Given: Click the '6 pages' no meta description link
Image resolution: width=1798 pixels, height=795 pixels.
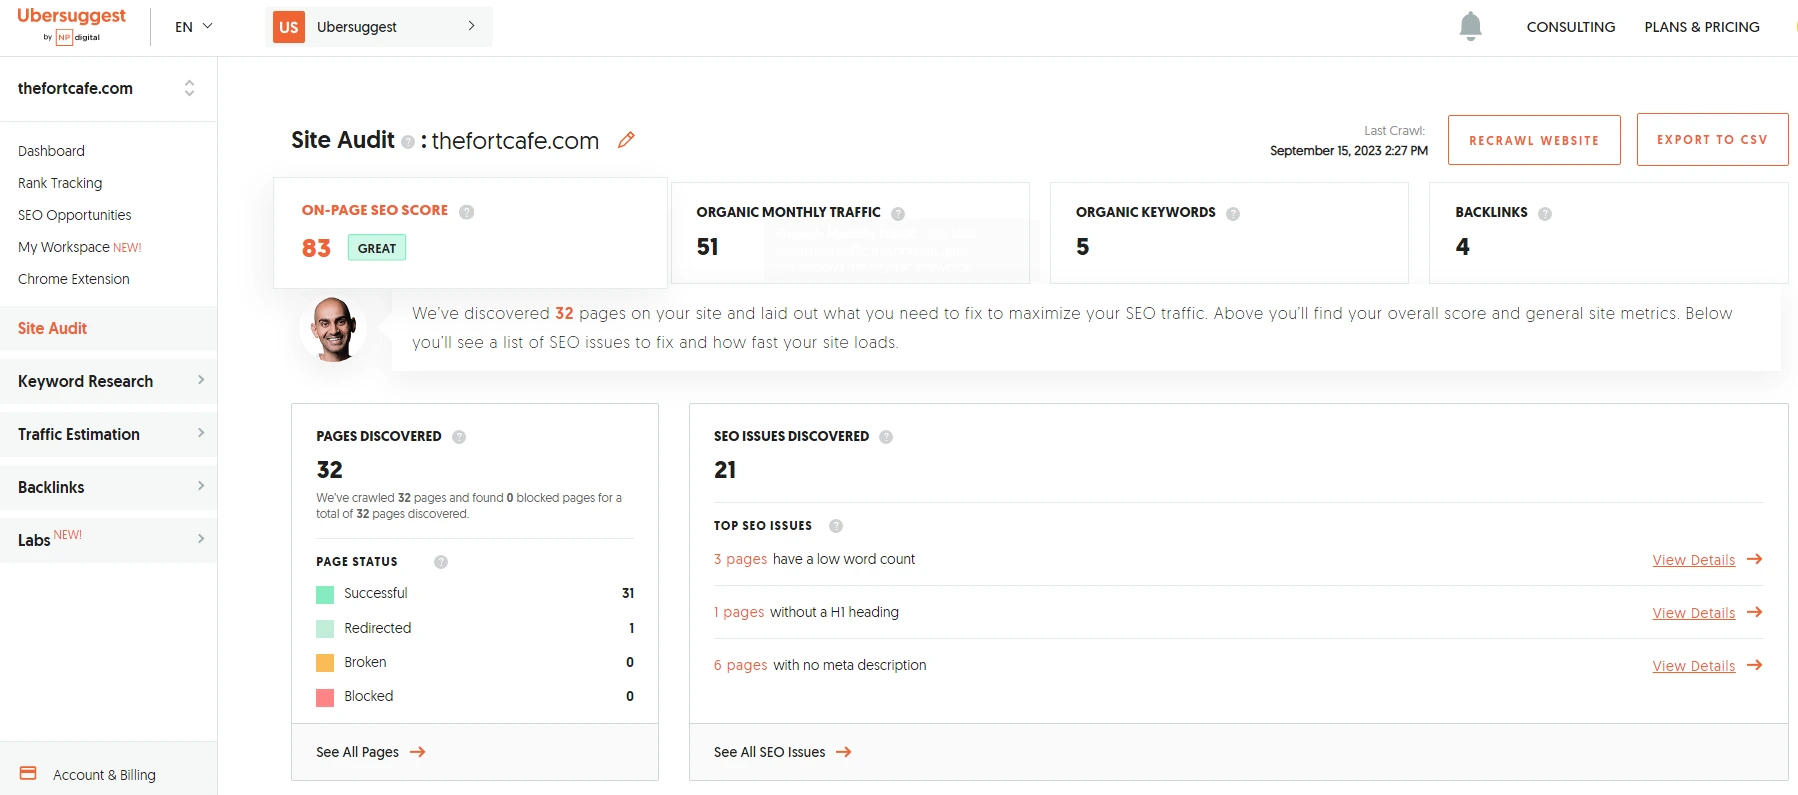Looking at the screenshot, I should [x=741, y=665].
